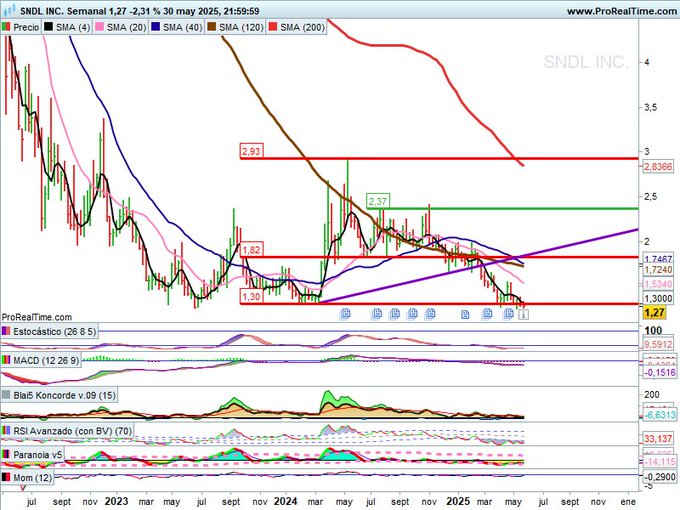Click the 100 stochastic scale label
Screen dimensions: 680x510
653,330
